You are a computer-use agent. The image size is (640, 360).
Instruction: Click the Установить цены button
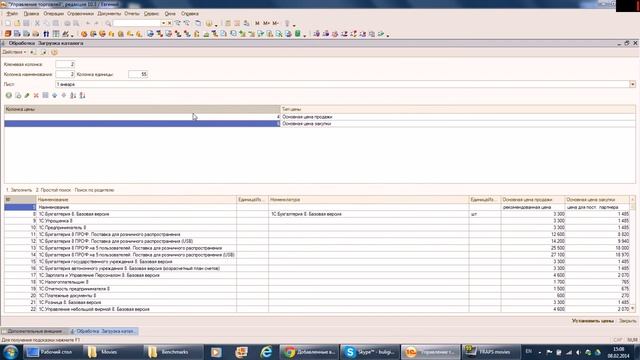coord(592,321)
